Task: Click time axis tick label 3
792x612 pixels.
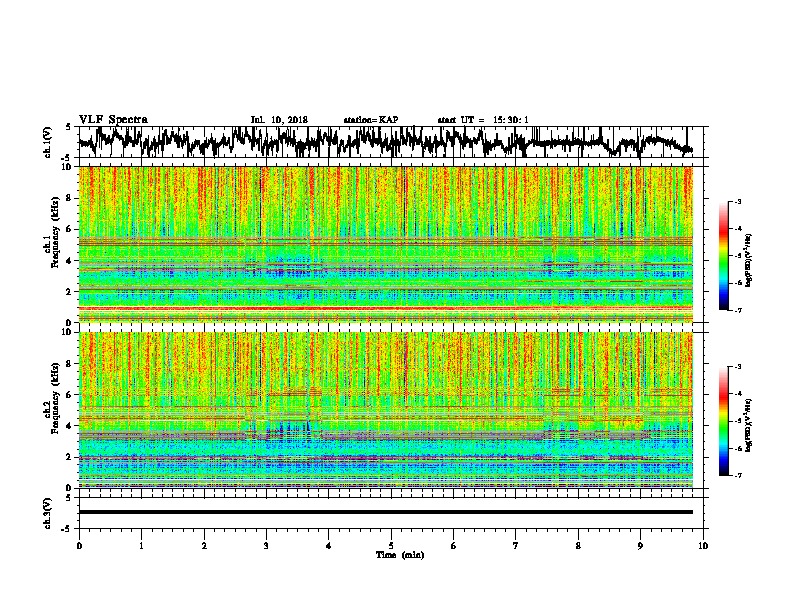Action: pyautogui.click(x=266, y=546)
